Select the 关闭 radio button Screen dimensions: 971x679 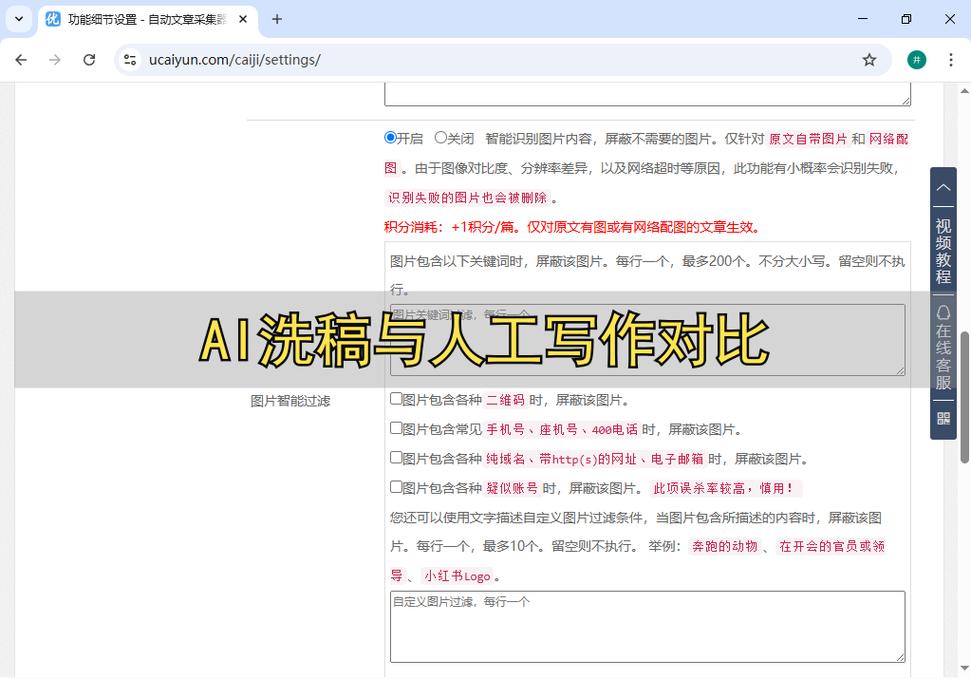(440, 138)
